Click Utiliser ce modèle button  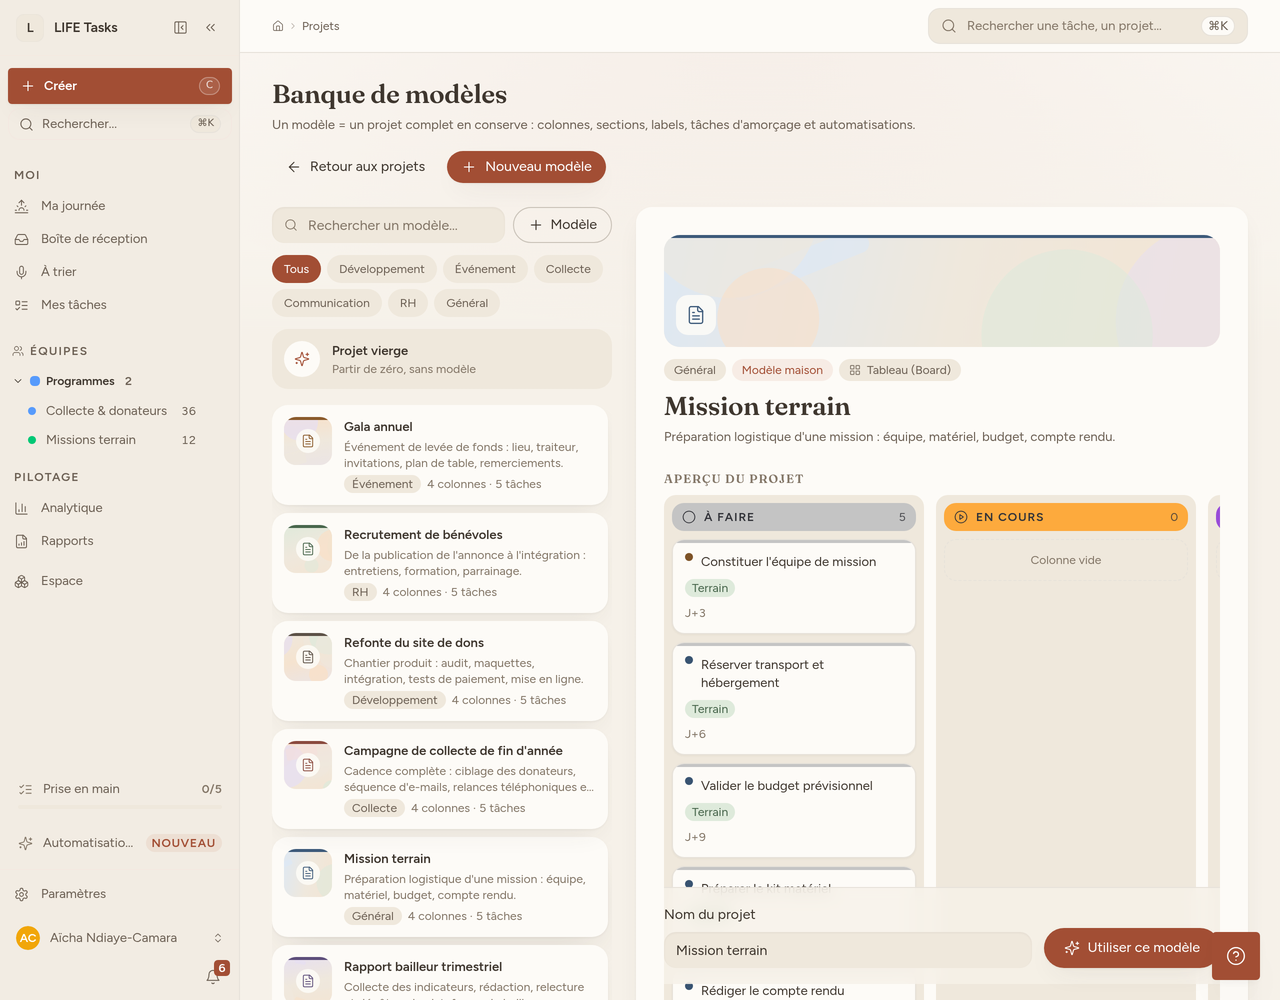click(1132, 948)
